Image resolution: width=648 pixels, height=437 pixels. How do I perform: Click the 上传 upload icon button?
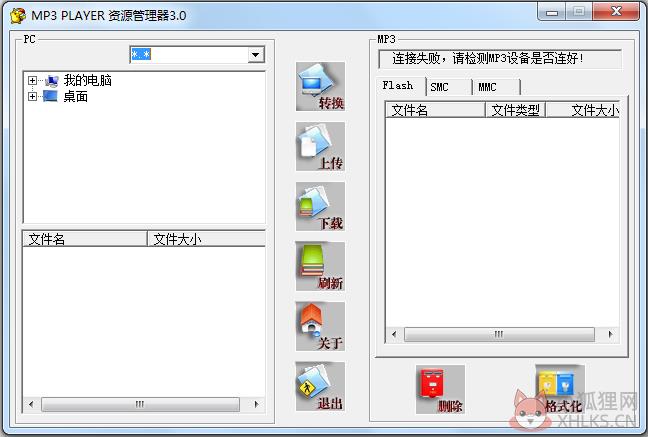pyautogui.click(x=320, y=146)
